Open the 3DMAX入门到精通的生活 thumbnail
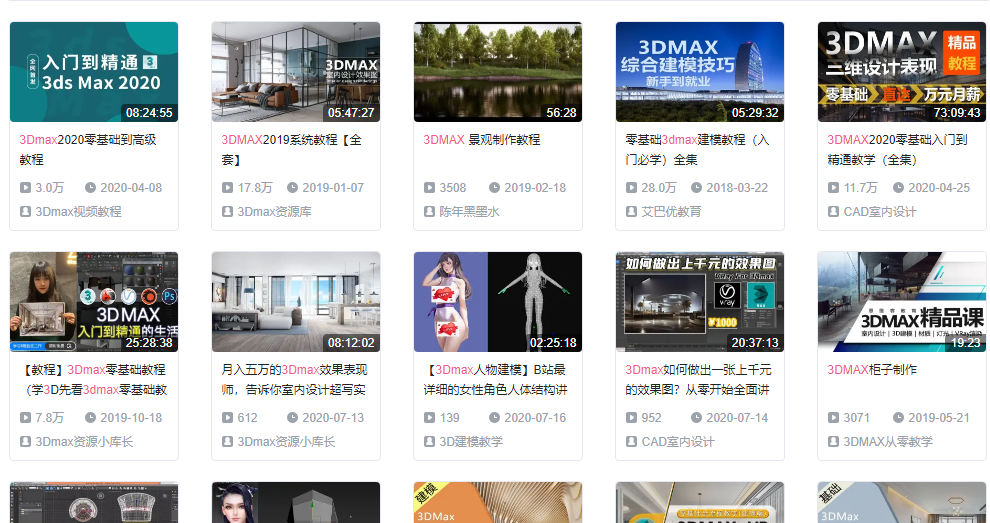 94,302
